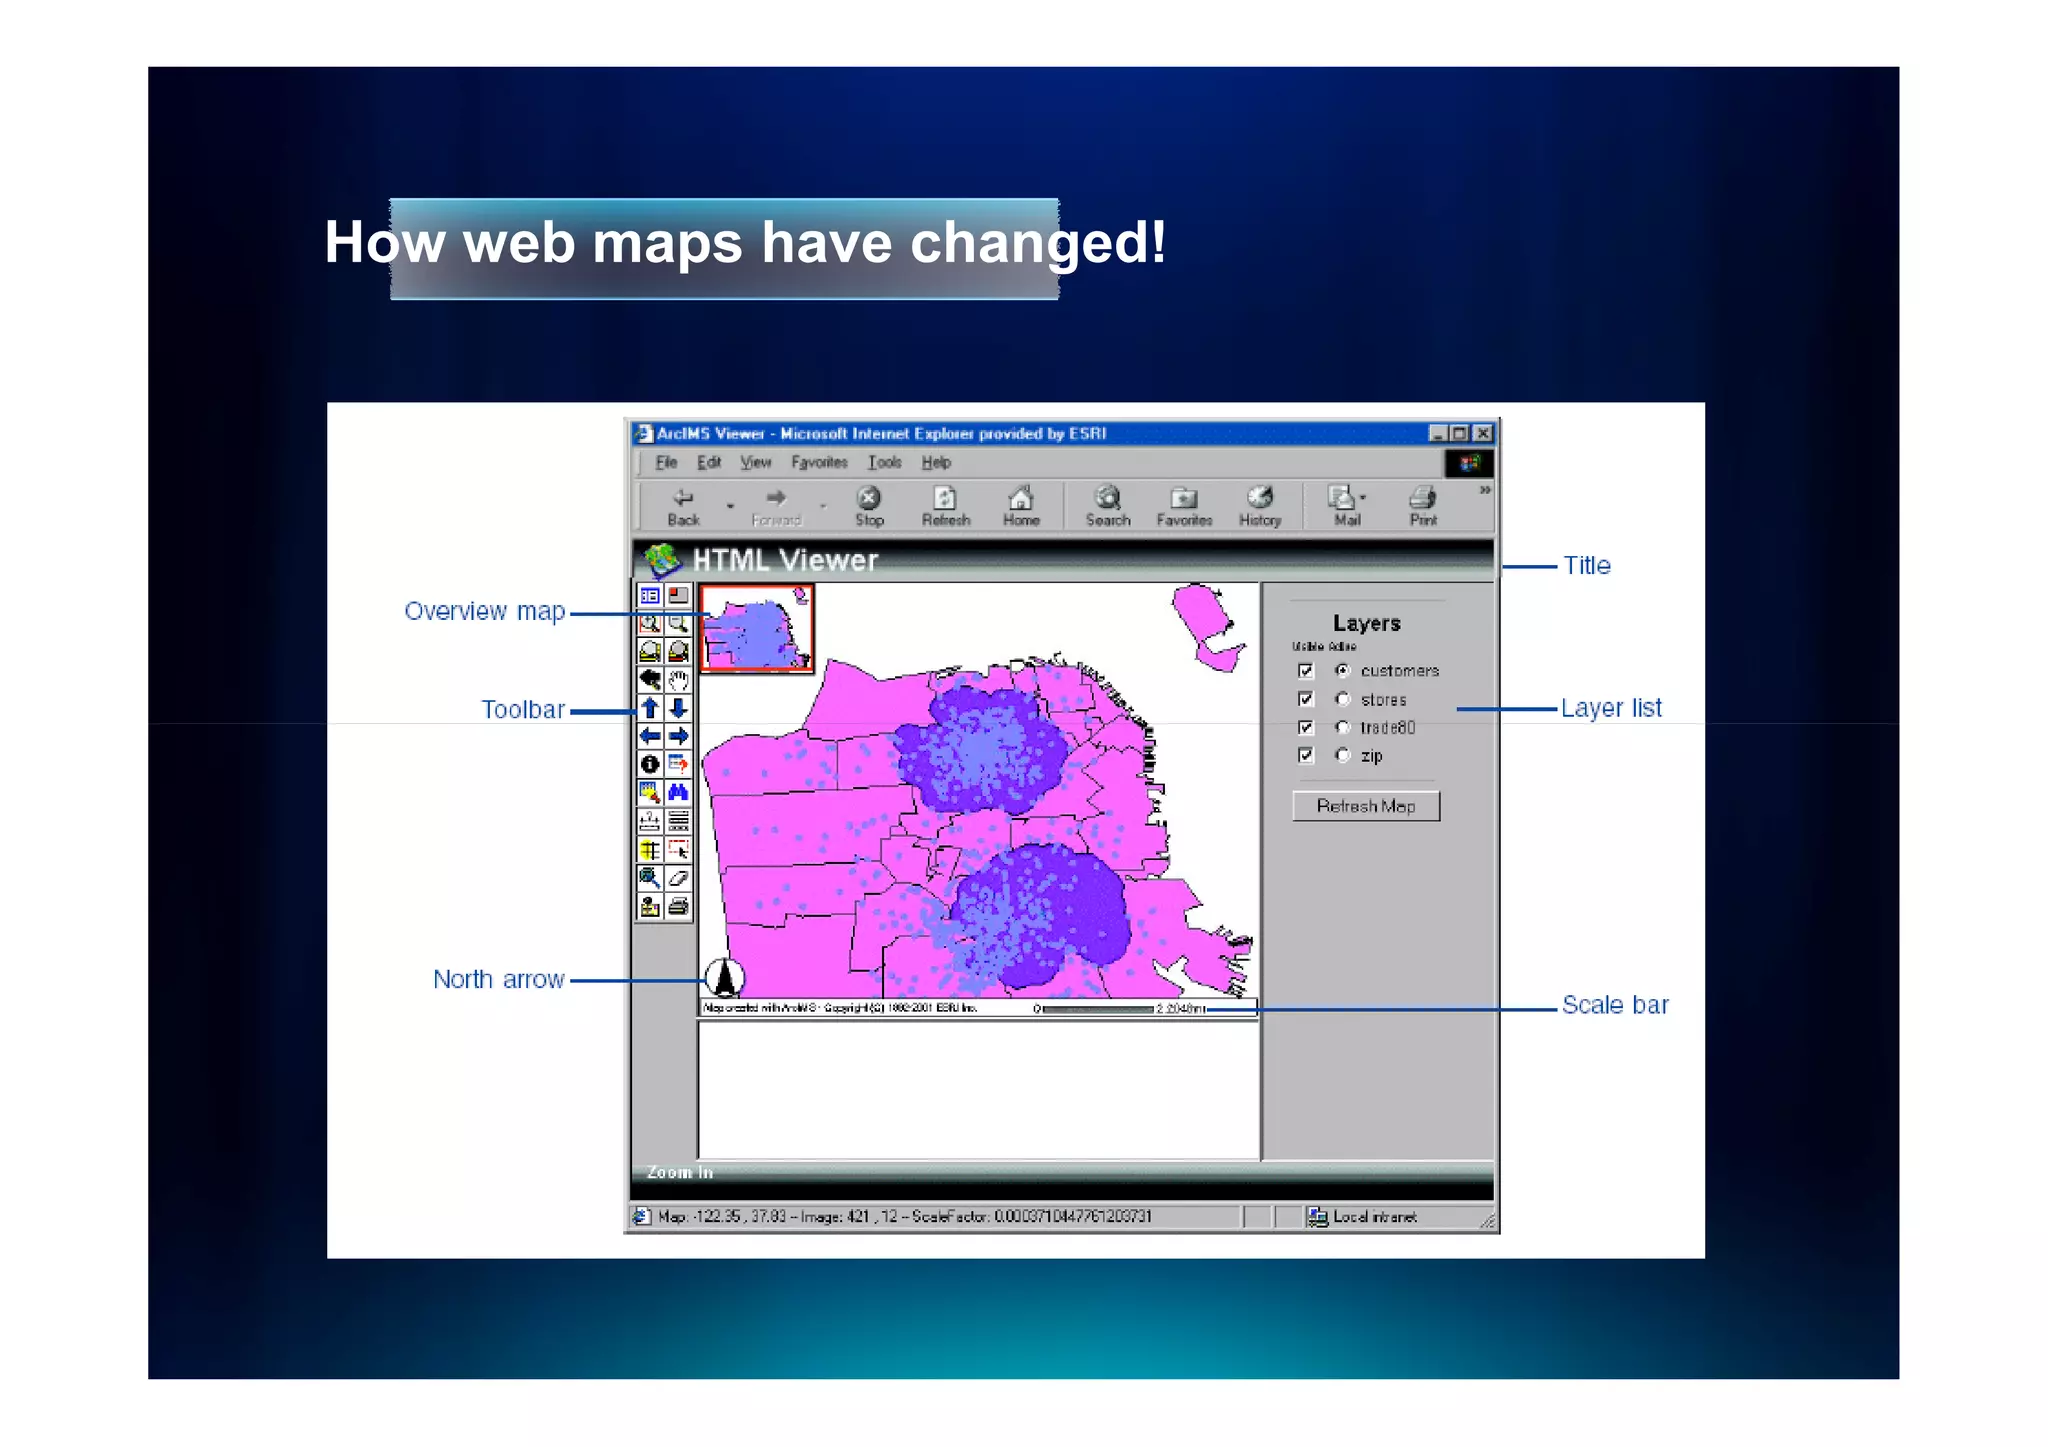2048x1447 pixels.
Task: Open the File menu
Action: tap(666, 462)
